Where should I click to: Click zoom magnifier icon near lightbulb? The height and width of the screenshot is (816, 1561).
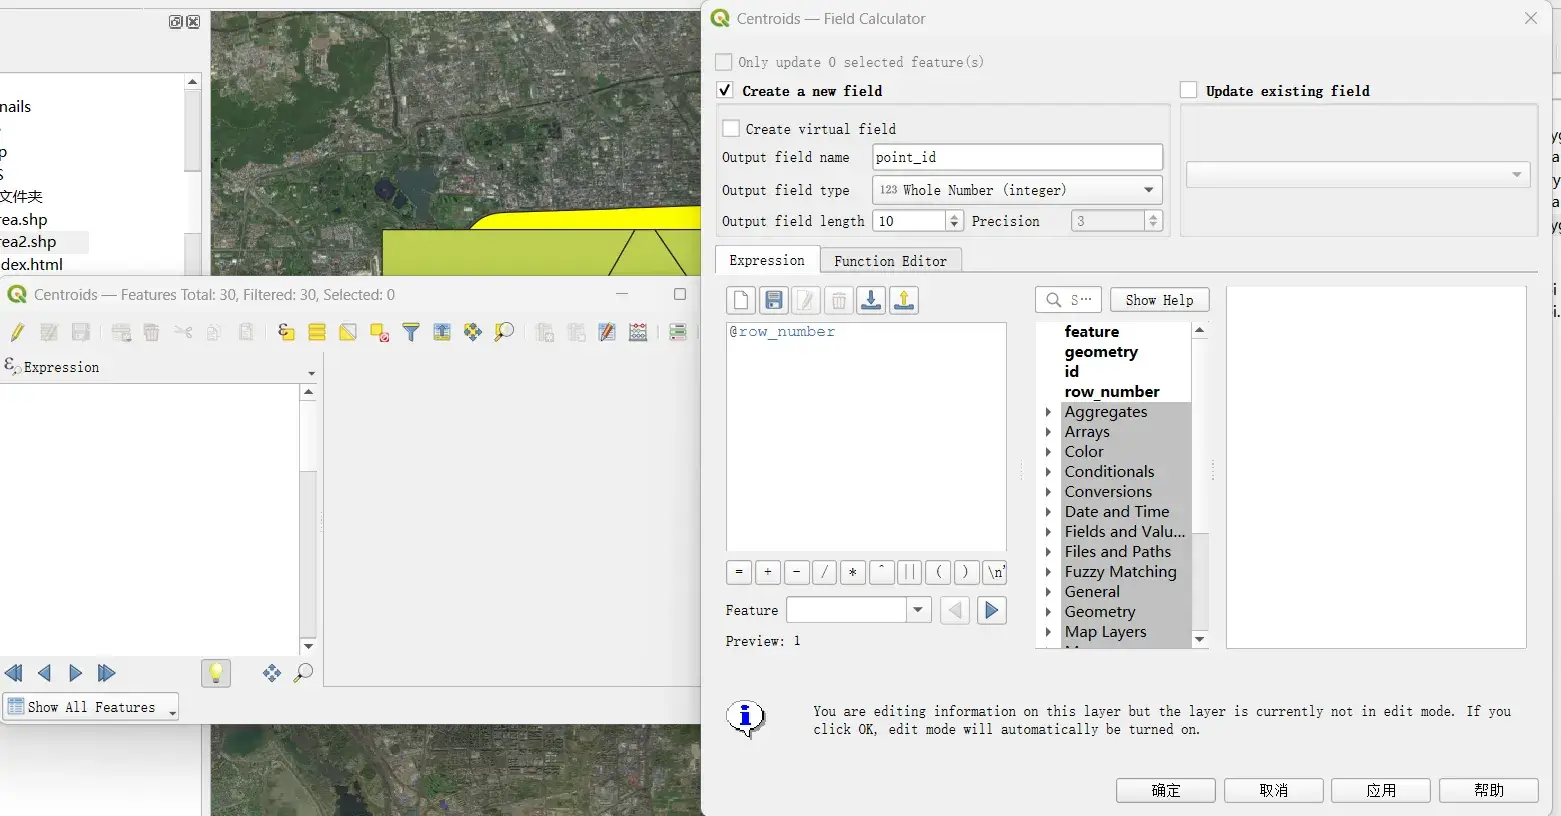tap(303, 673)
